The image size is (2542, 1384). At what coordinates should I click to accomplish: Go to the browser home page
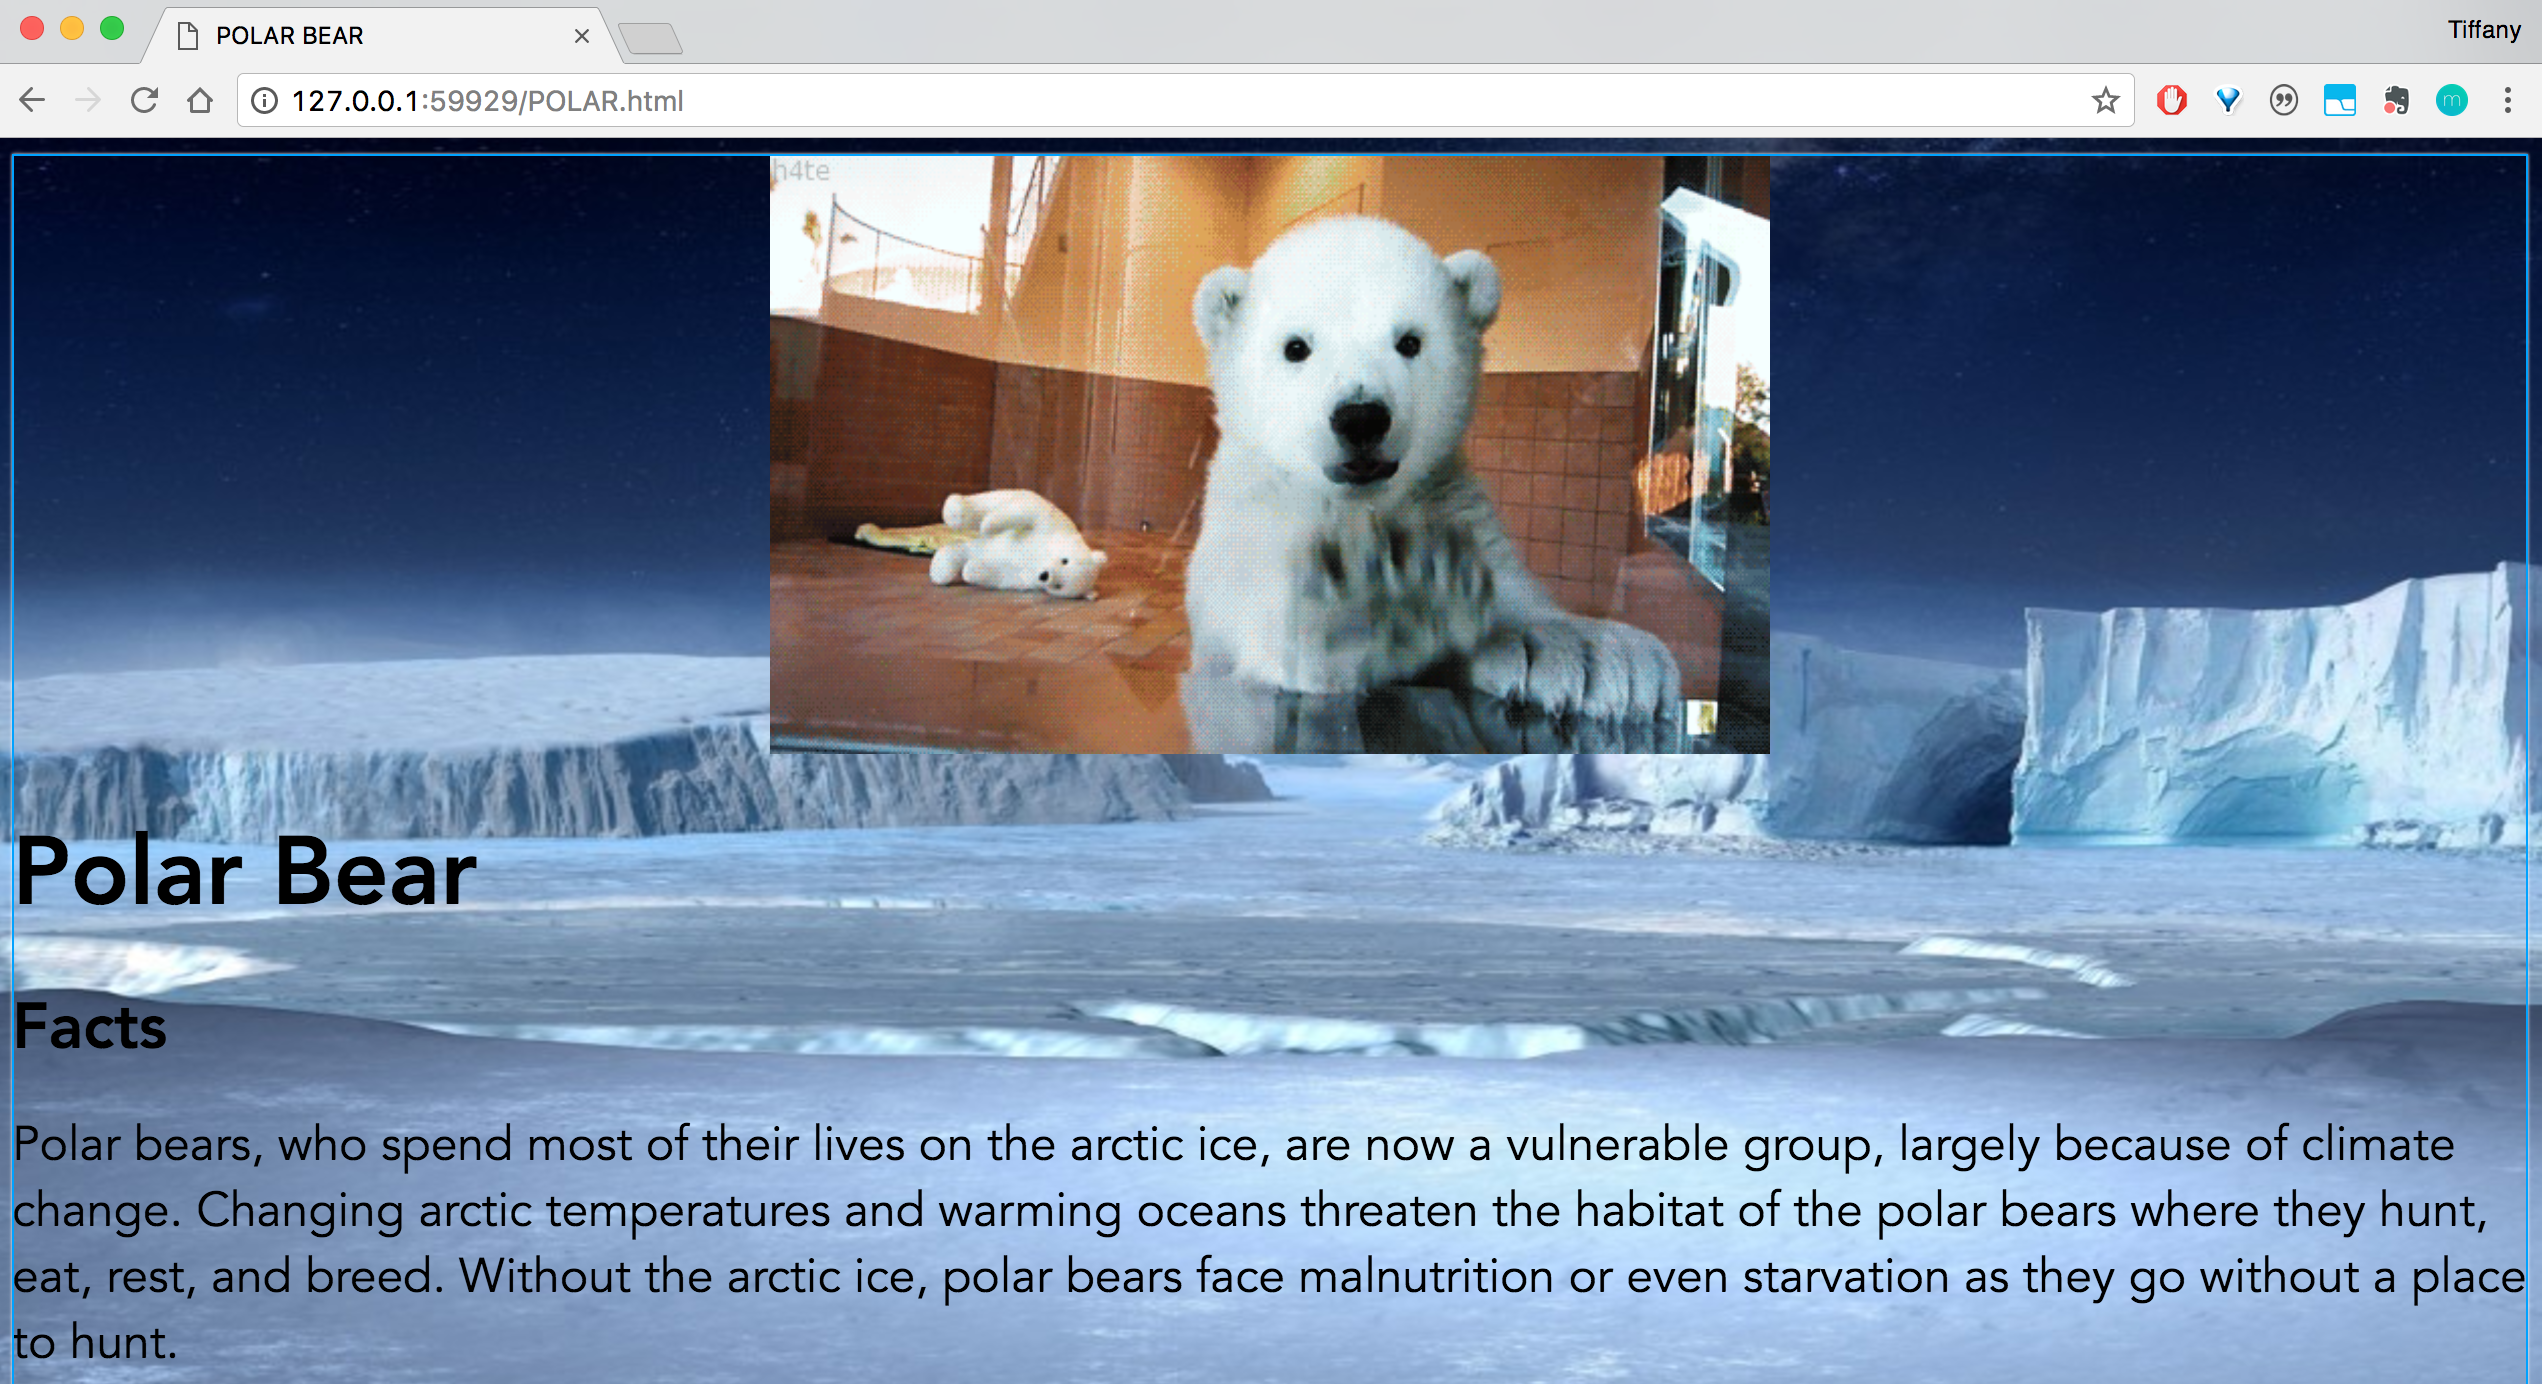(200, 100)
